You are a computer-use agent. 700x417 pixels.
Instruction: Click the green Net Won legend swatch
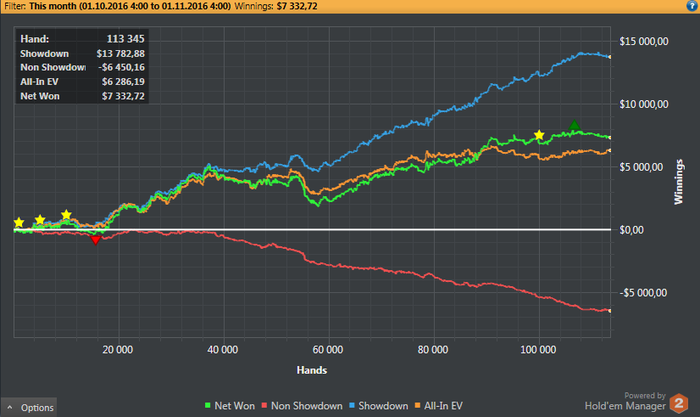point(208,405)
